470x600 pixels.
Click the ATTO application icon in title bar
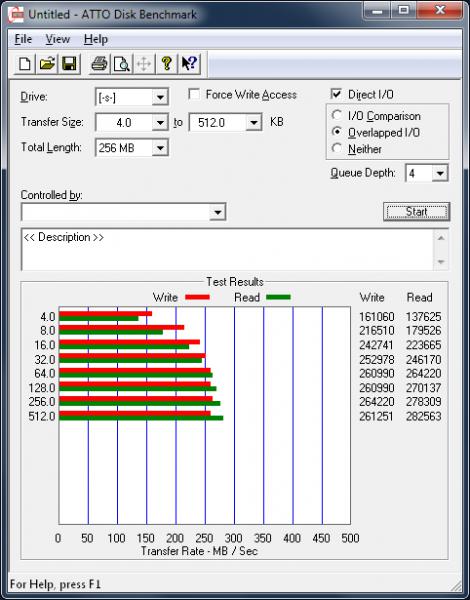tap(17, 15)
